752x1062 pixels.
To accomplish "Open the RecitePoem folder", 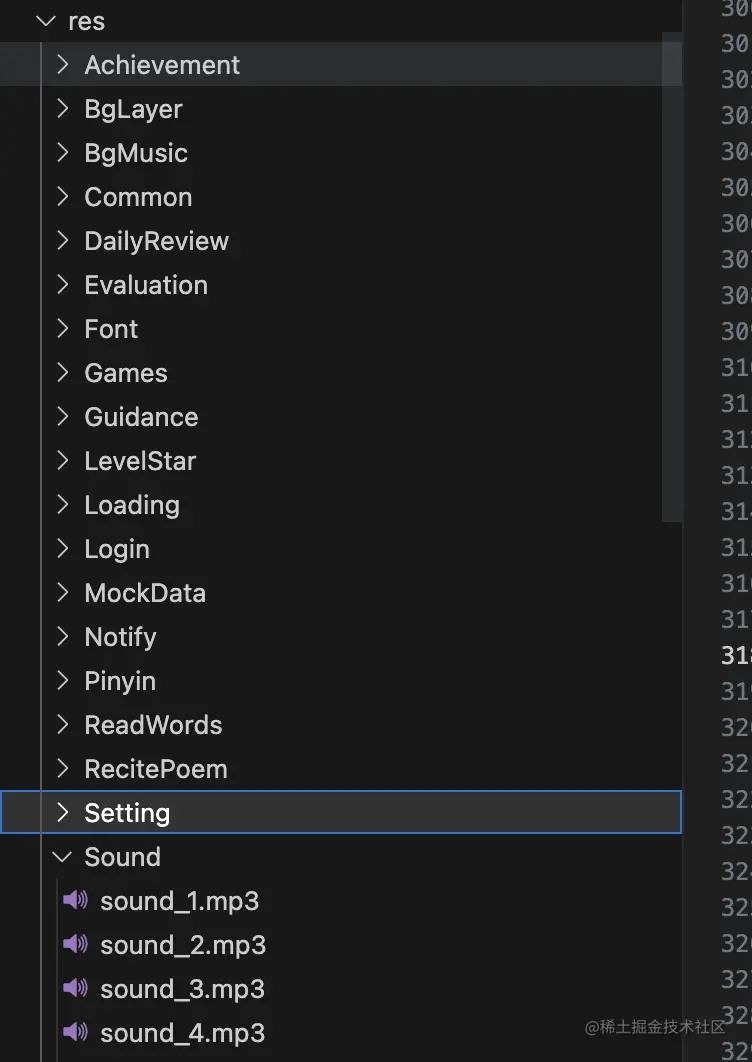I will pos(156,768).
